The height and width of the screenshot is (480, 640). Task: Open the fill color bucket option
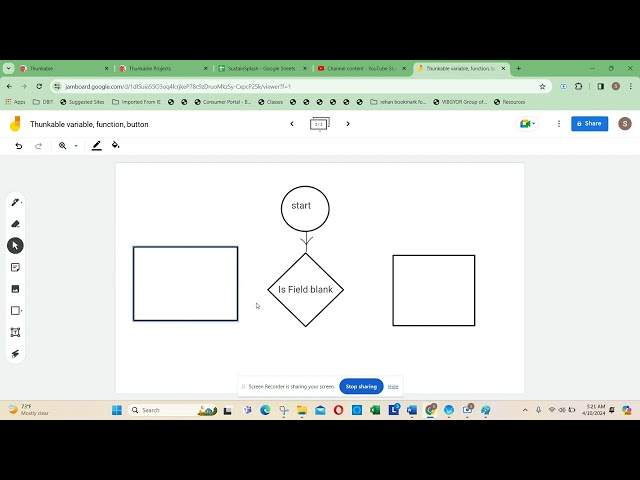click(116, 145)
